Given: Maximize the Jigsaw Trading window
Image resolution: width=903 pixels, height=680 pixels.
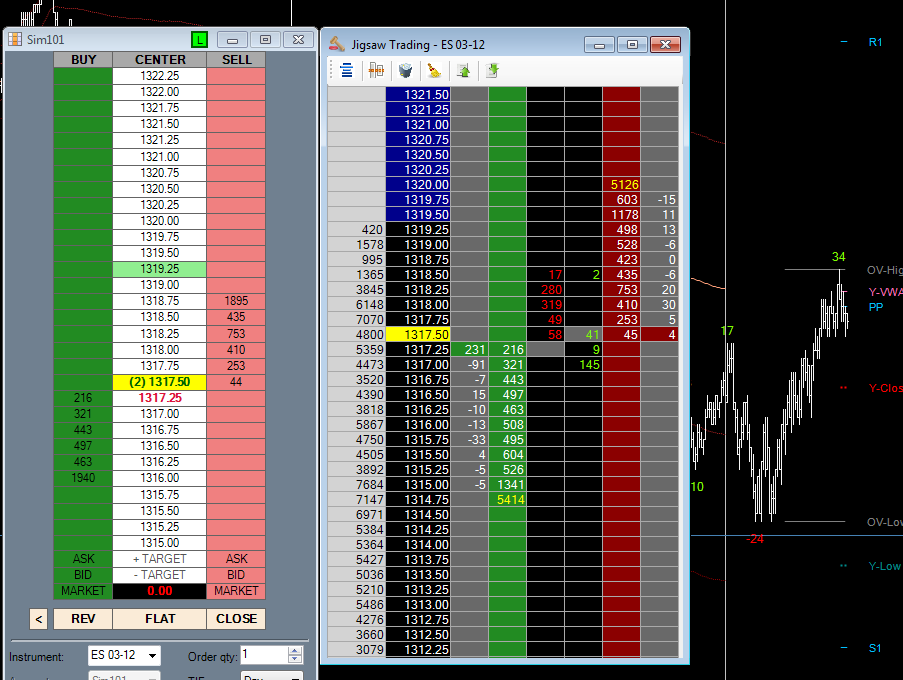Looking at the screenshot, I should point(632,45).
